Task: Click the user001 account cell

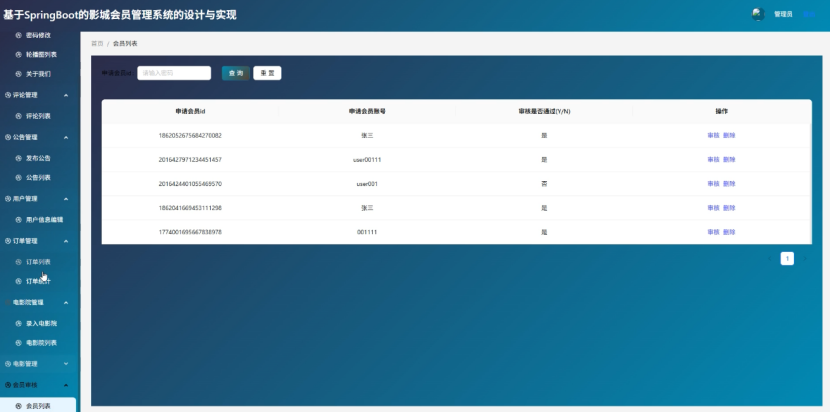Action: tap(367, 184)
